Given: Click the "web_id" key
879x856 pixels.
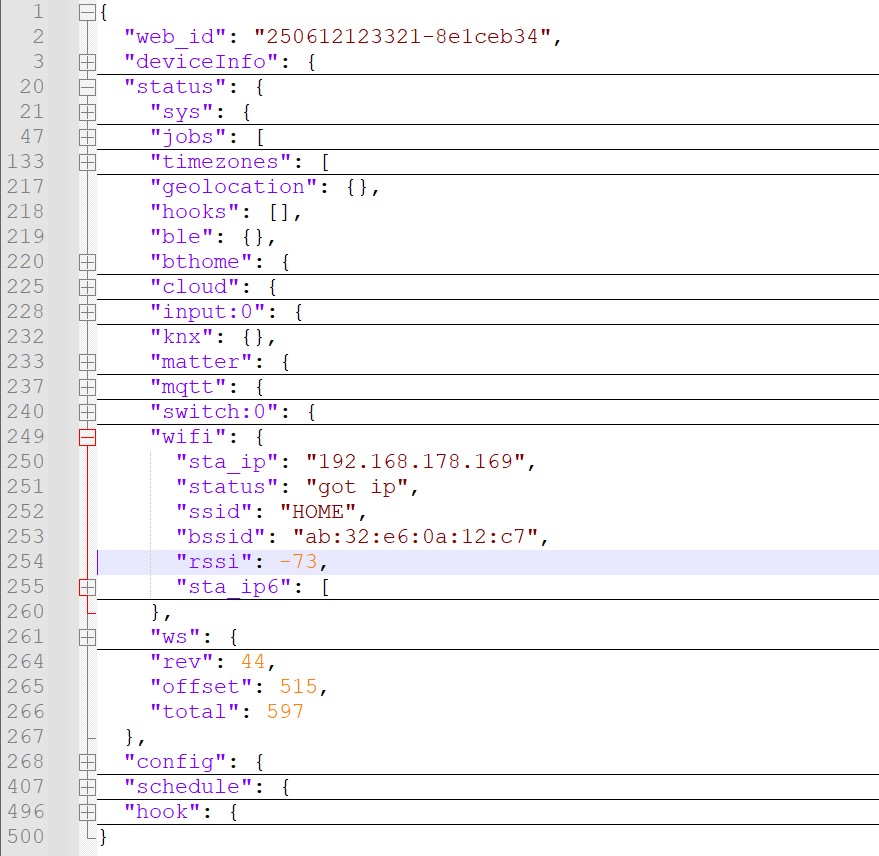Looking at the screenshot, I should tap(175, 37).
